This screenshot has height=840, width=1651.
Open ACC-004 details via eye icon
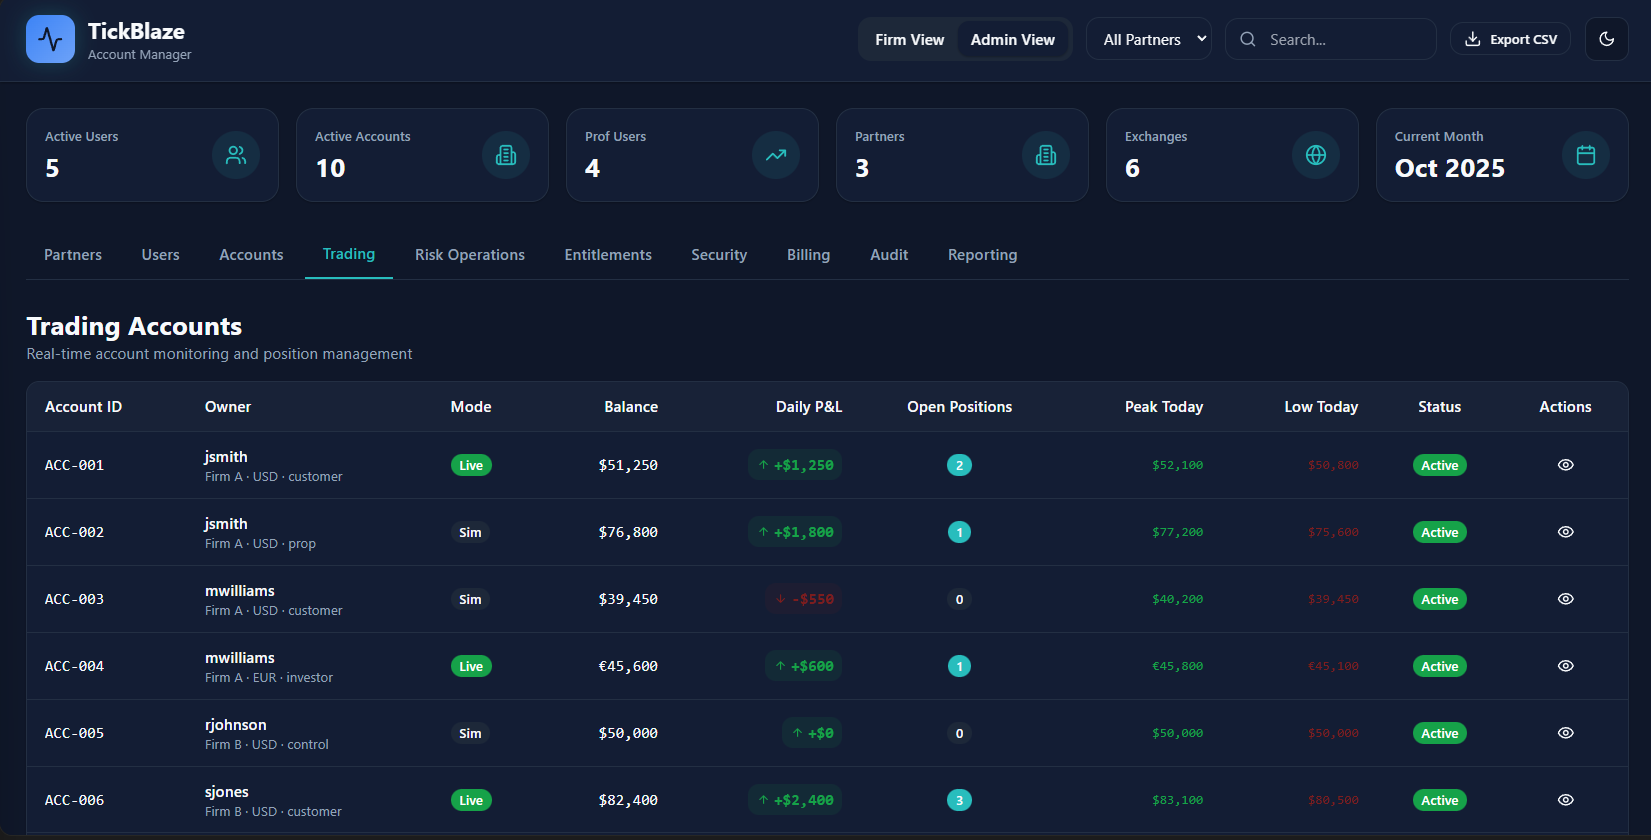[x=1565, y=666]
